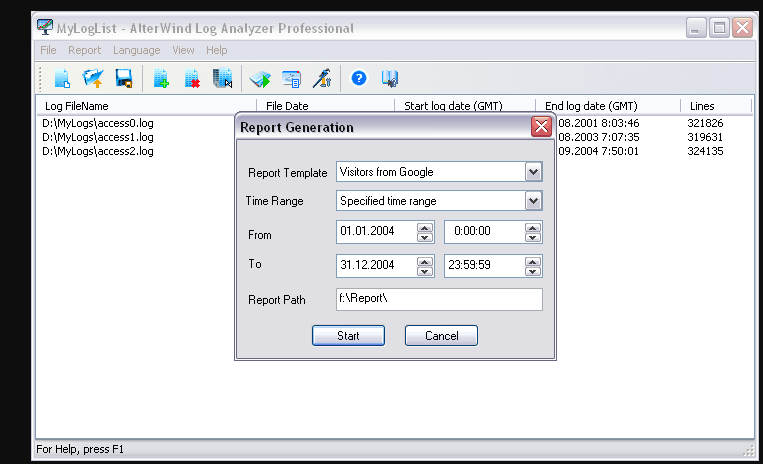Click the Cancel button

pos(441,336)
